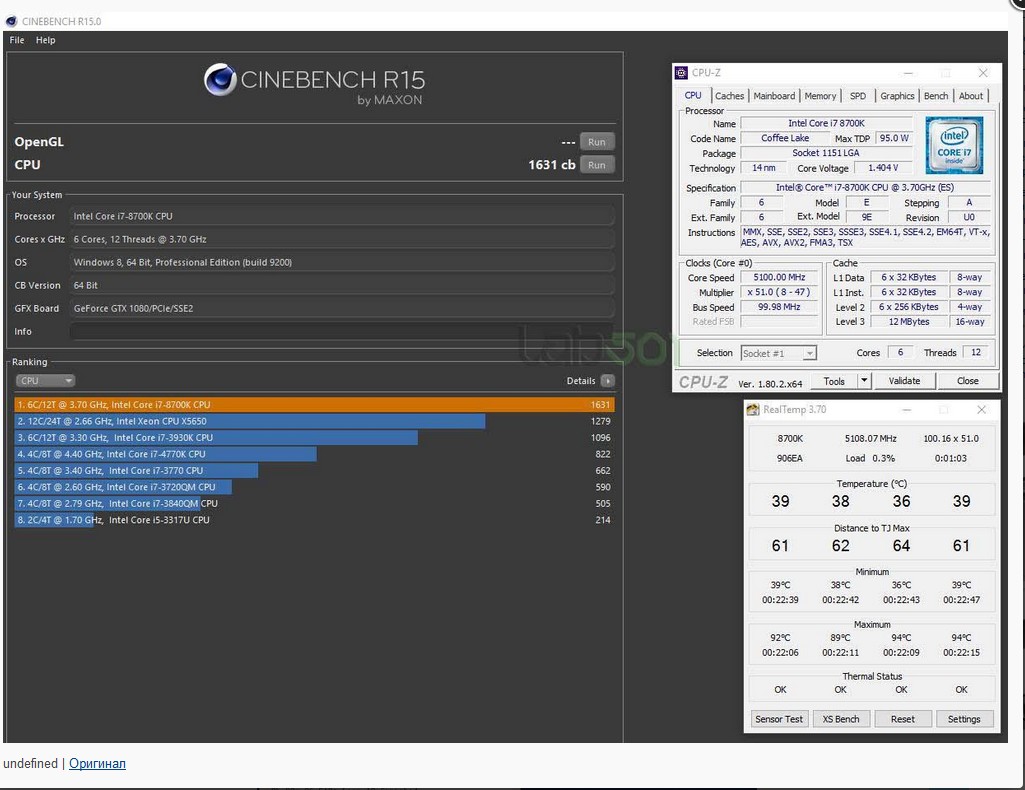Click the Cinebench logo sphere icon
Viewport: 1025px width, 790px height.
tap(220, 80)
